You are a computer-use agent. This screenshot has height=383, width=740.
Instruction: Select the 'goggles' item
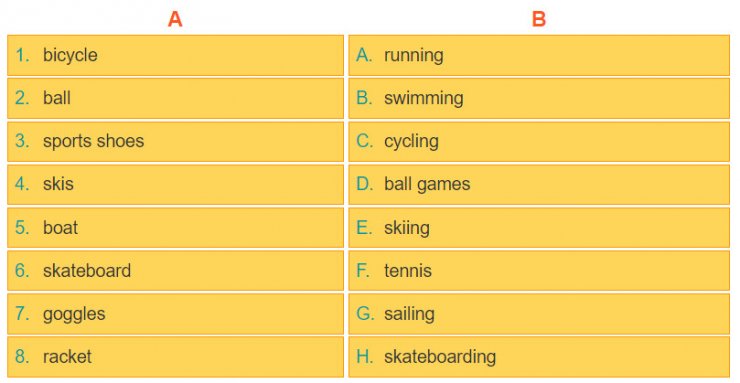(x=175, y=314)
